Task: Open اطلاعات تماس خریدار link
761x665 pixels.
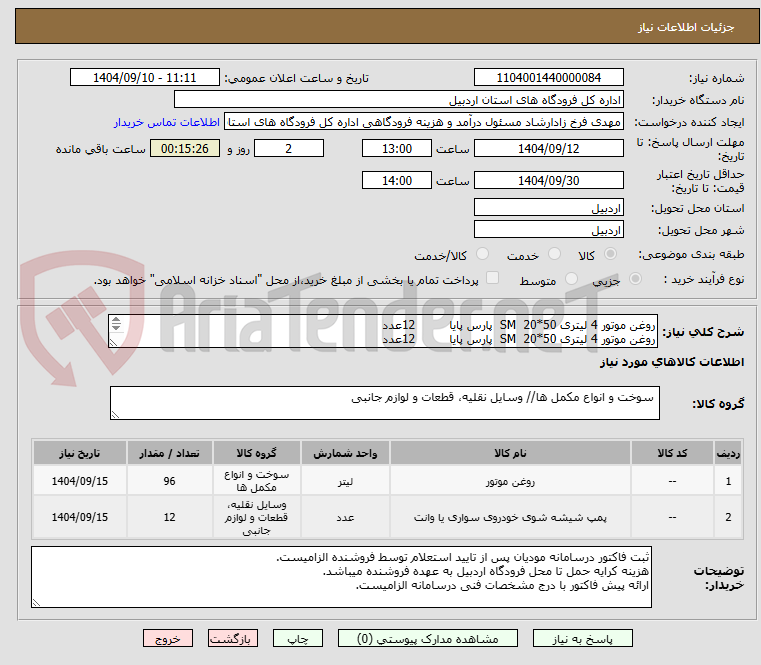Action: point(167,122)
